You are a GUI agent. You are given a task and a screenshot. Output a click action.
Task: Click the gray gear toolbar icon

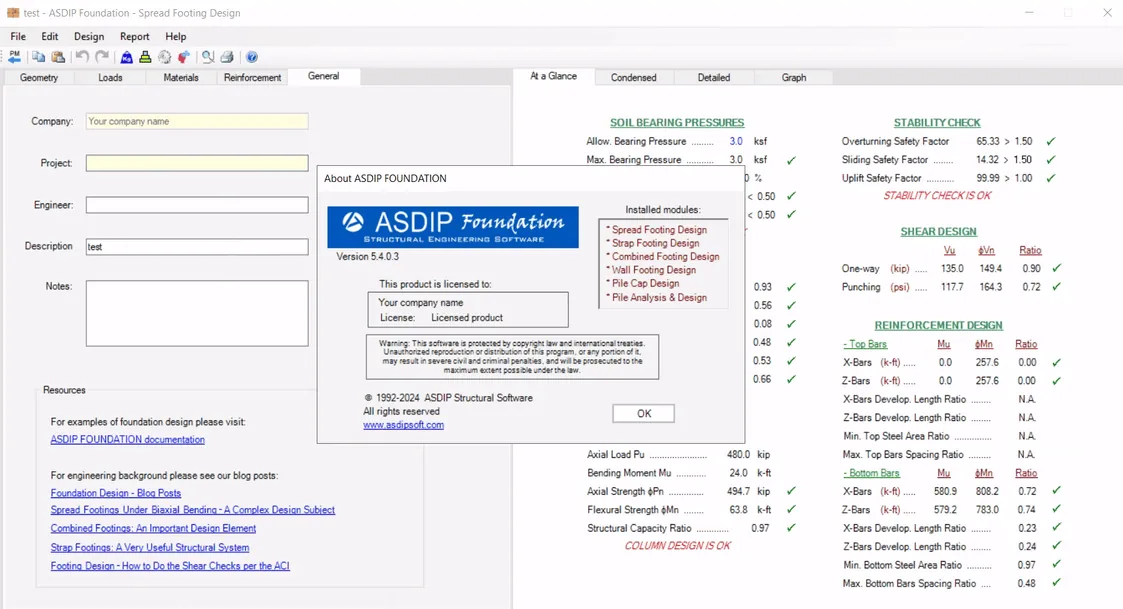(x=165, y=57)
